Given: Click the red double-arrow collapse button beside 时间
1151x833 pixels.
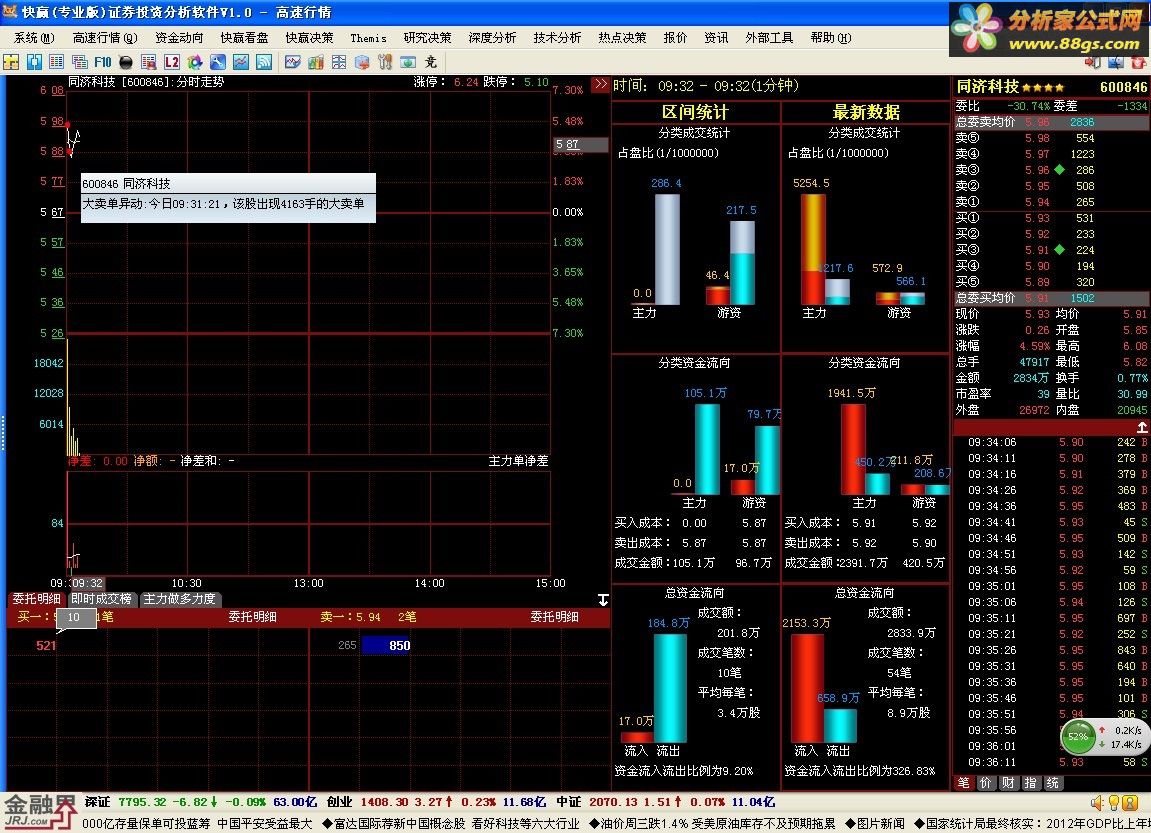Looking at the screenshot, I should tap(600, 84).
